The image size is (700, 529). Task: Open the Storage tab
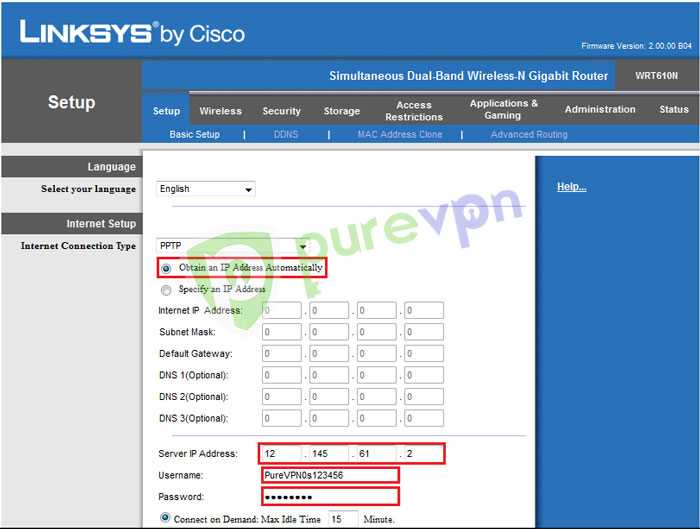pos(342,111)
